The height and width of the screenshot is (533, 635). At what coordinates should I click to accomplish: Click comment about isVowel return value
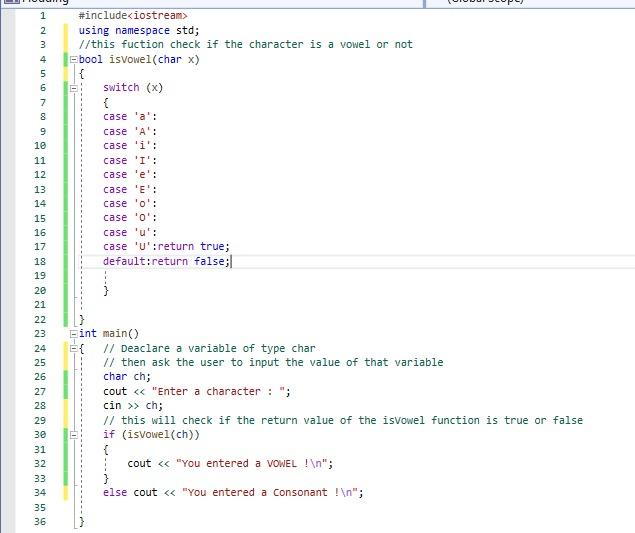[x=343, y=420]
